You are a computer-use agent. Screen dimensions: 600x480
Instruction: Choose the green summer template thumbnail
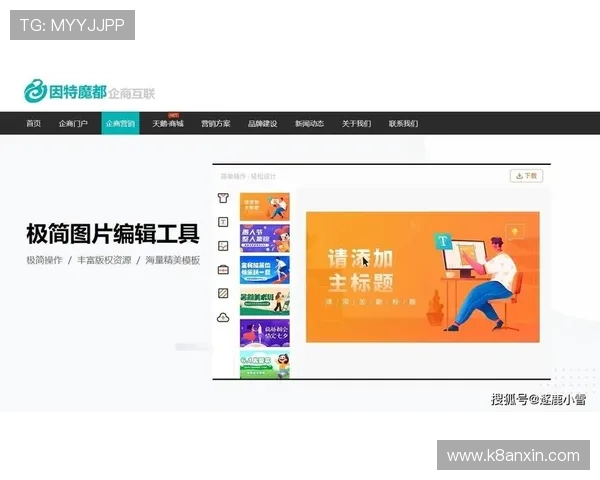tap(265, 302)
